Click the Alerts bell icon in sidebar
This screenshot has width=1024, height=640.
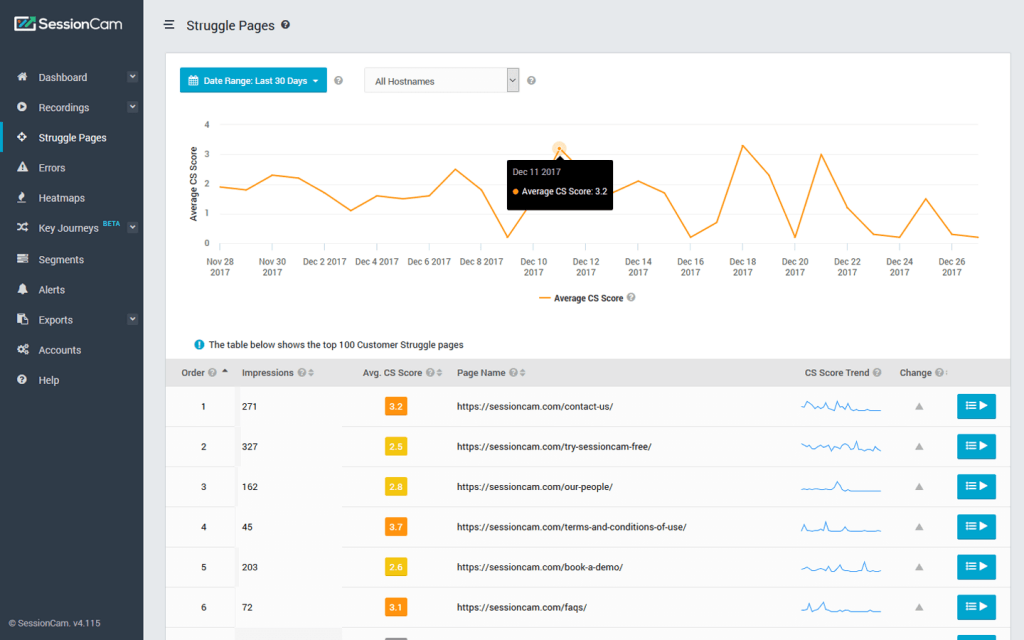pos(22,289)
